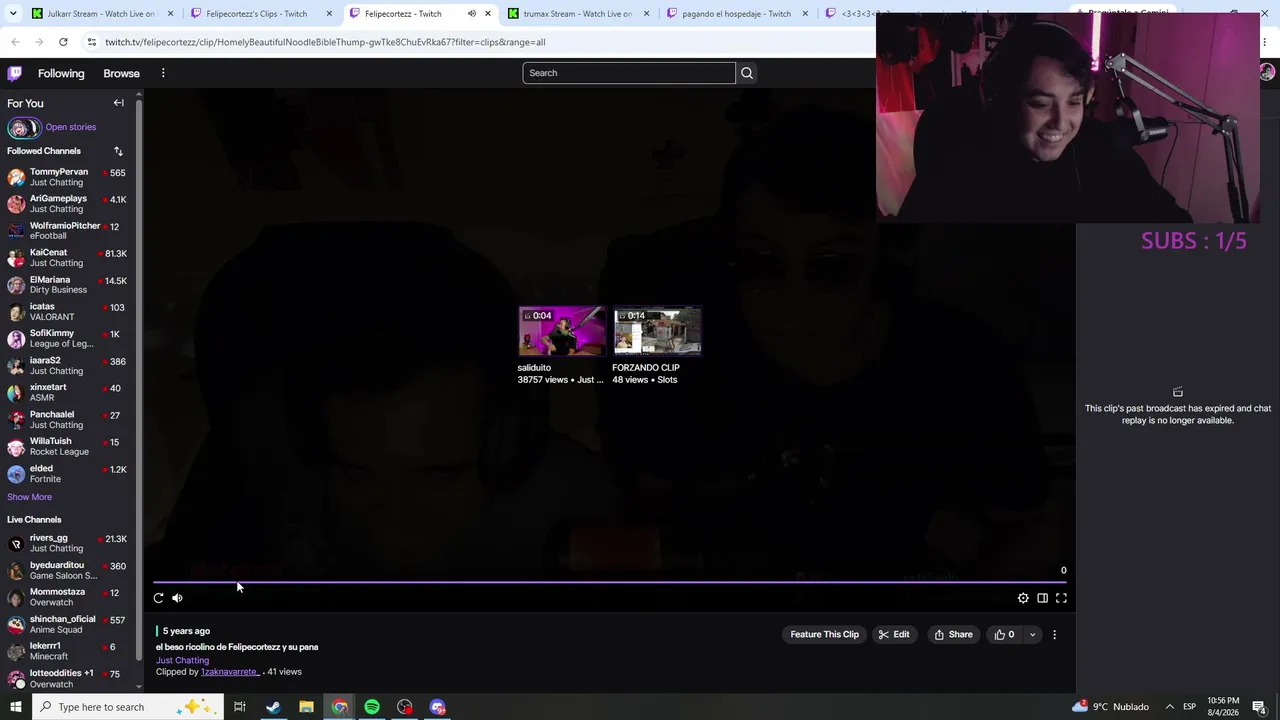Image resolution: width=1280 pixels, height=720 pixels.
Task: Open the Windows notification center
Action: pyautogui.click(x=1259, y=707)
